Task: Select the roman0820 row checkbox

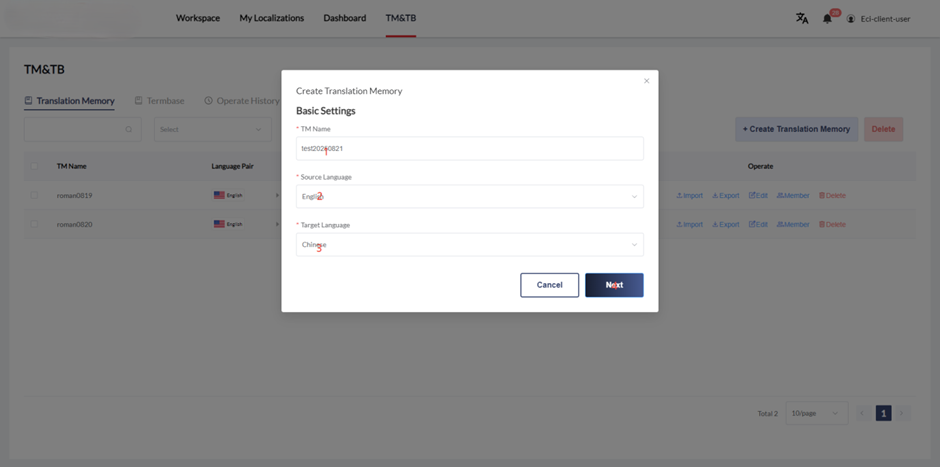Action: coord(34,224)
